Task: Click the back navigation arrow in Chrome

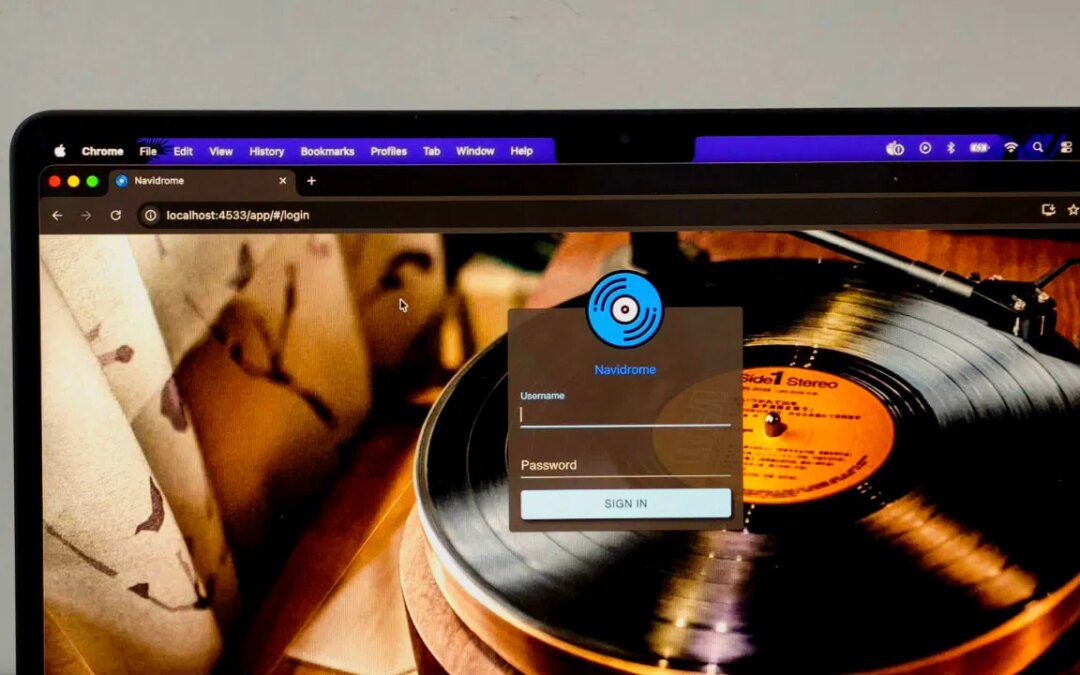Action: (x=57, y=215)
